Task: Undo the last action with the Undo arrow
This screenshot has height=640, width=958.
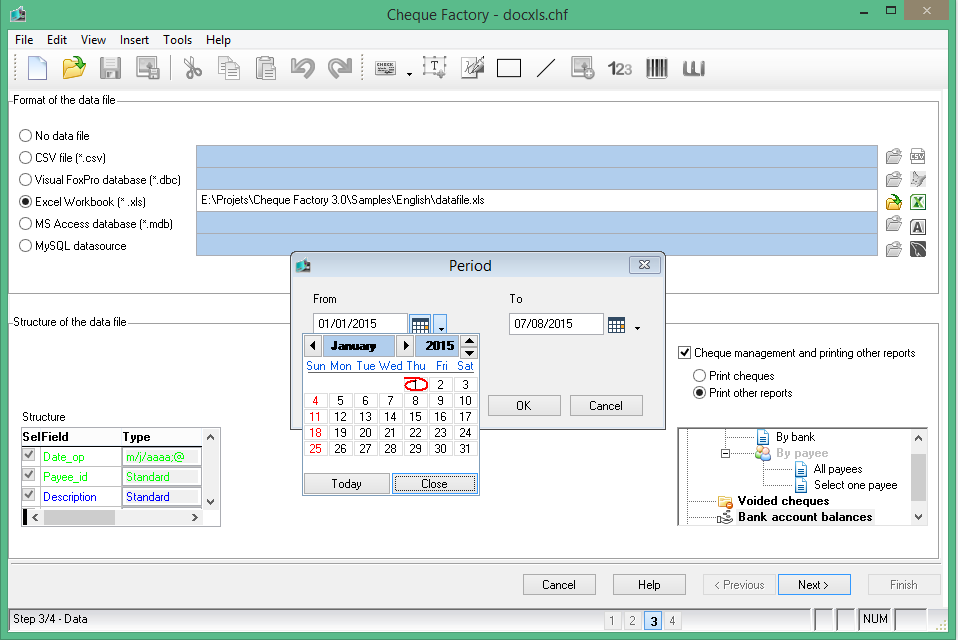Action: 302,68
